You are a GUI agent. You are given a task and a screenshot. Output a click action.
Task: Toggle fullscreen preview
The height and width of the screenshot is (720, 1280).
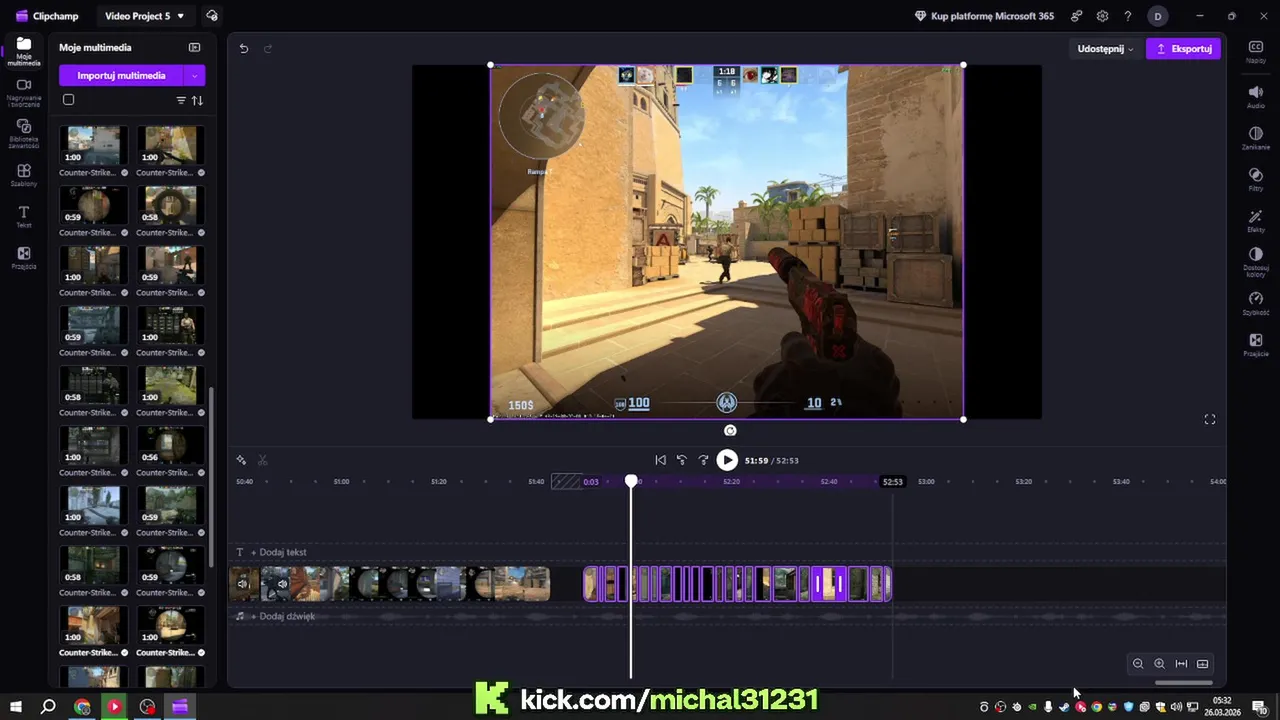(x=1210, y=420)
